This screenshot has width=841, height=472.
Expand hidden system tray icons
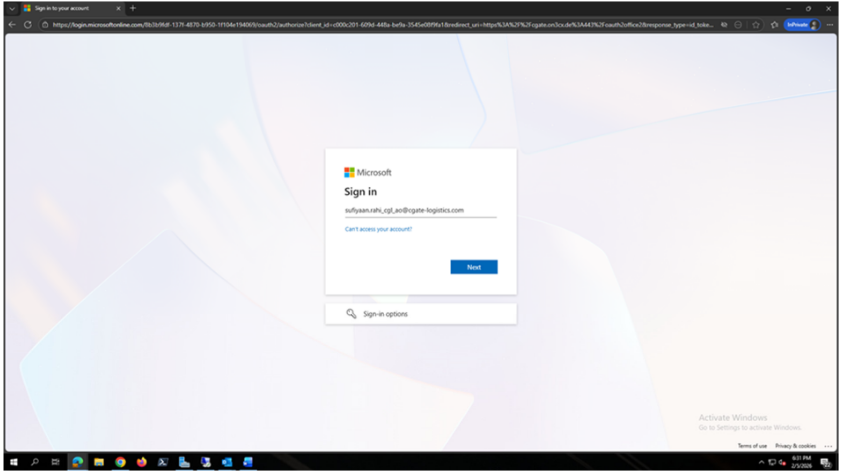(761, 462)
